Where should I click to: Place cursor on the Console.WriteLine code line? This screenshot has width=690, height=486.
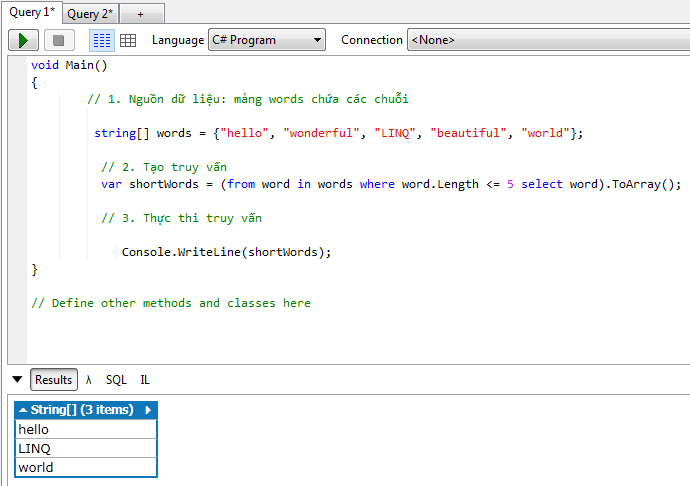click(226, 252)
